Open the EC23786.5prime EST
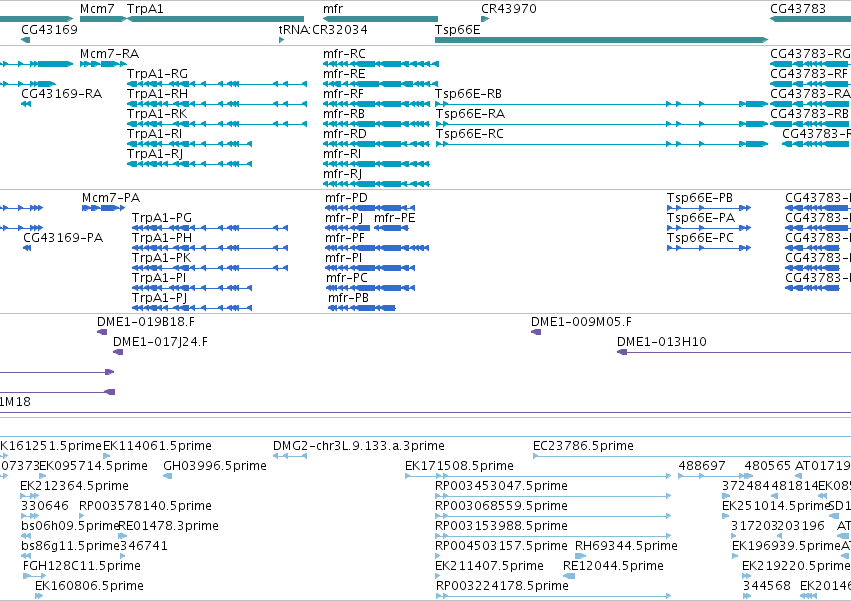The image size is (851, 601). click(583, 446)
